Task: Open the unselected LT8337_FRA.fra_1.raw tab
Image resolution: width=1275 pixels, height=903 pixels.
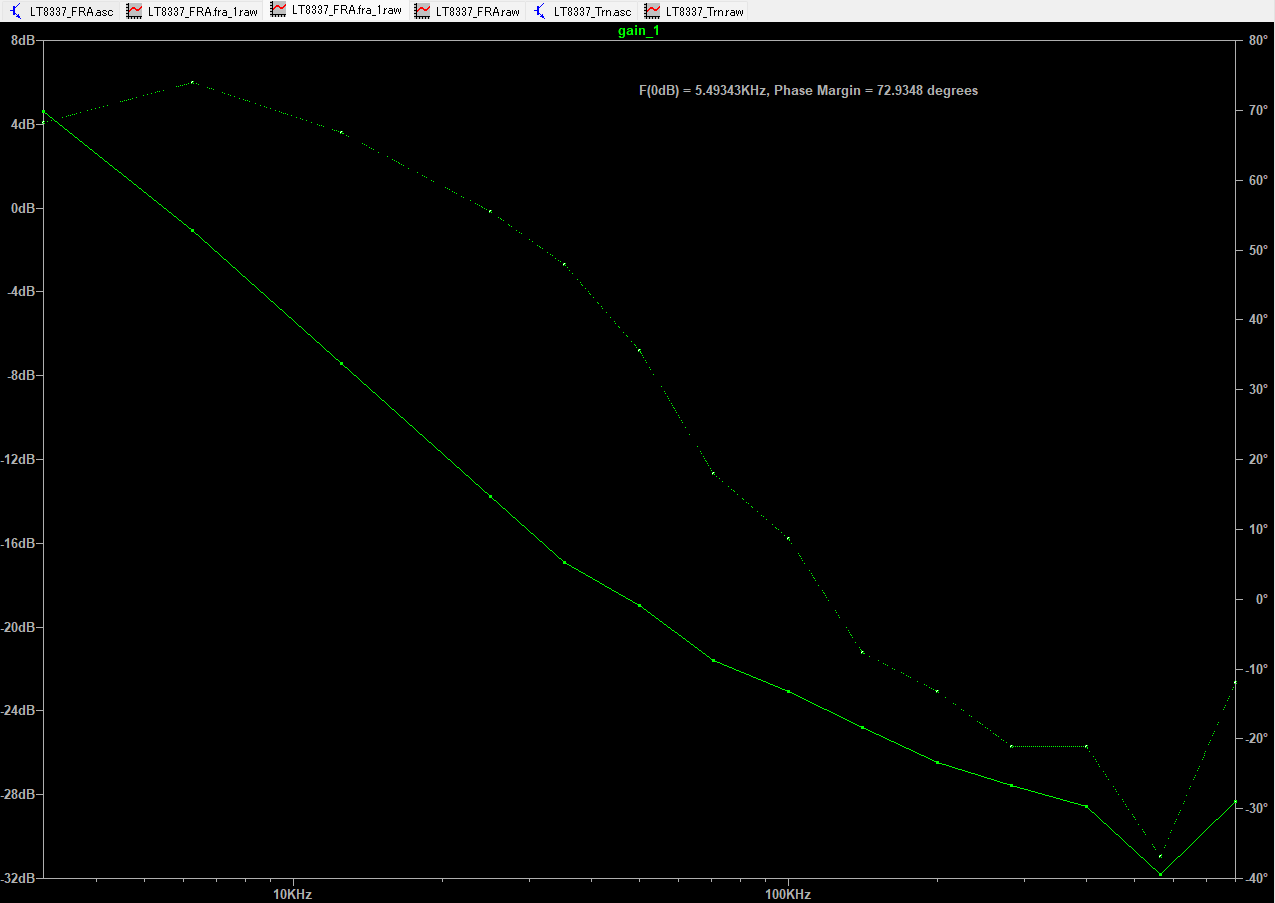Action: (x=193, y=11)
